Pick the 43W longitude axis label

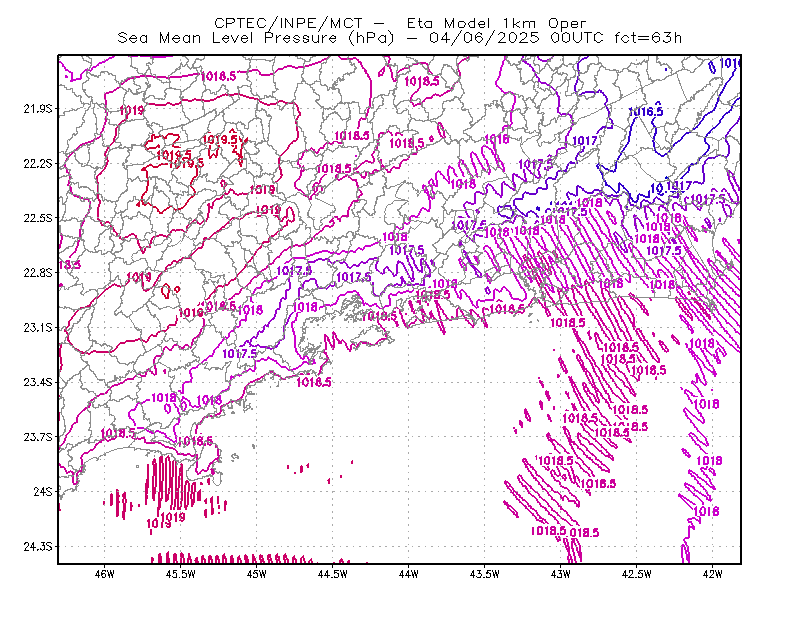click(x=561, y=574)
